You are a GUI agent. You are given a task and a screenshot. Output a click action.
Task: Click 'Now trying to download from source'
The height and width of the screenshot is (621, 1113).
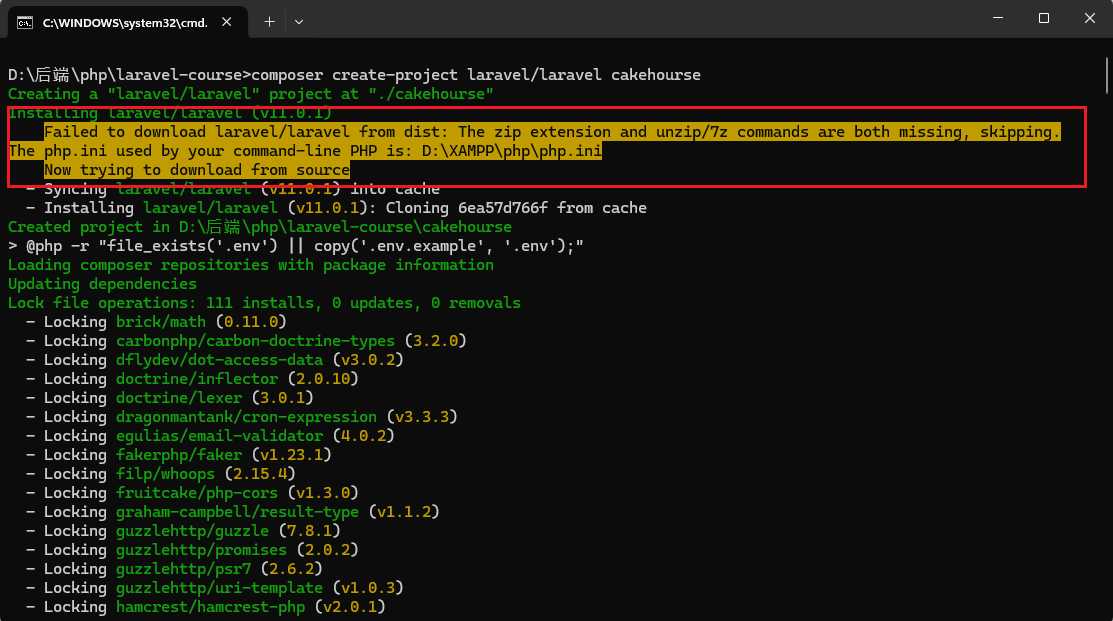pyautogui.click(x=197, y=170)
